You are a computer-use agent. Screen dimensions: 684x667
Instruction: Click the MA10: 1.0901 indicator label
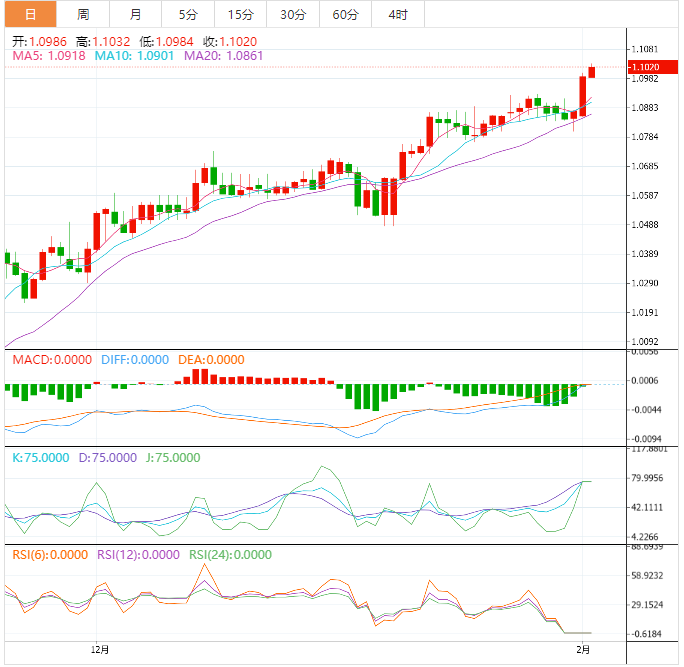click(x=135, y=57)
